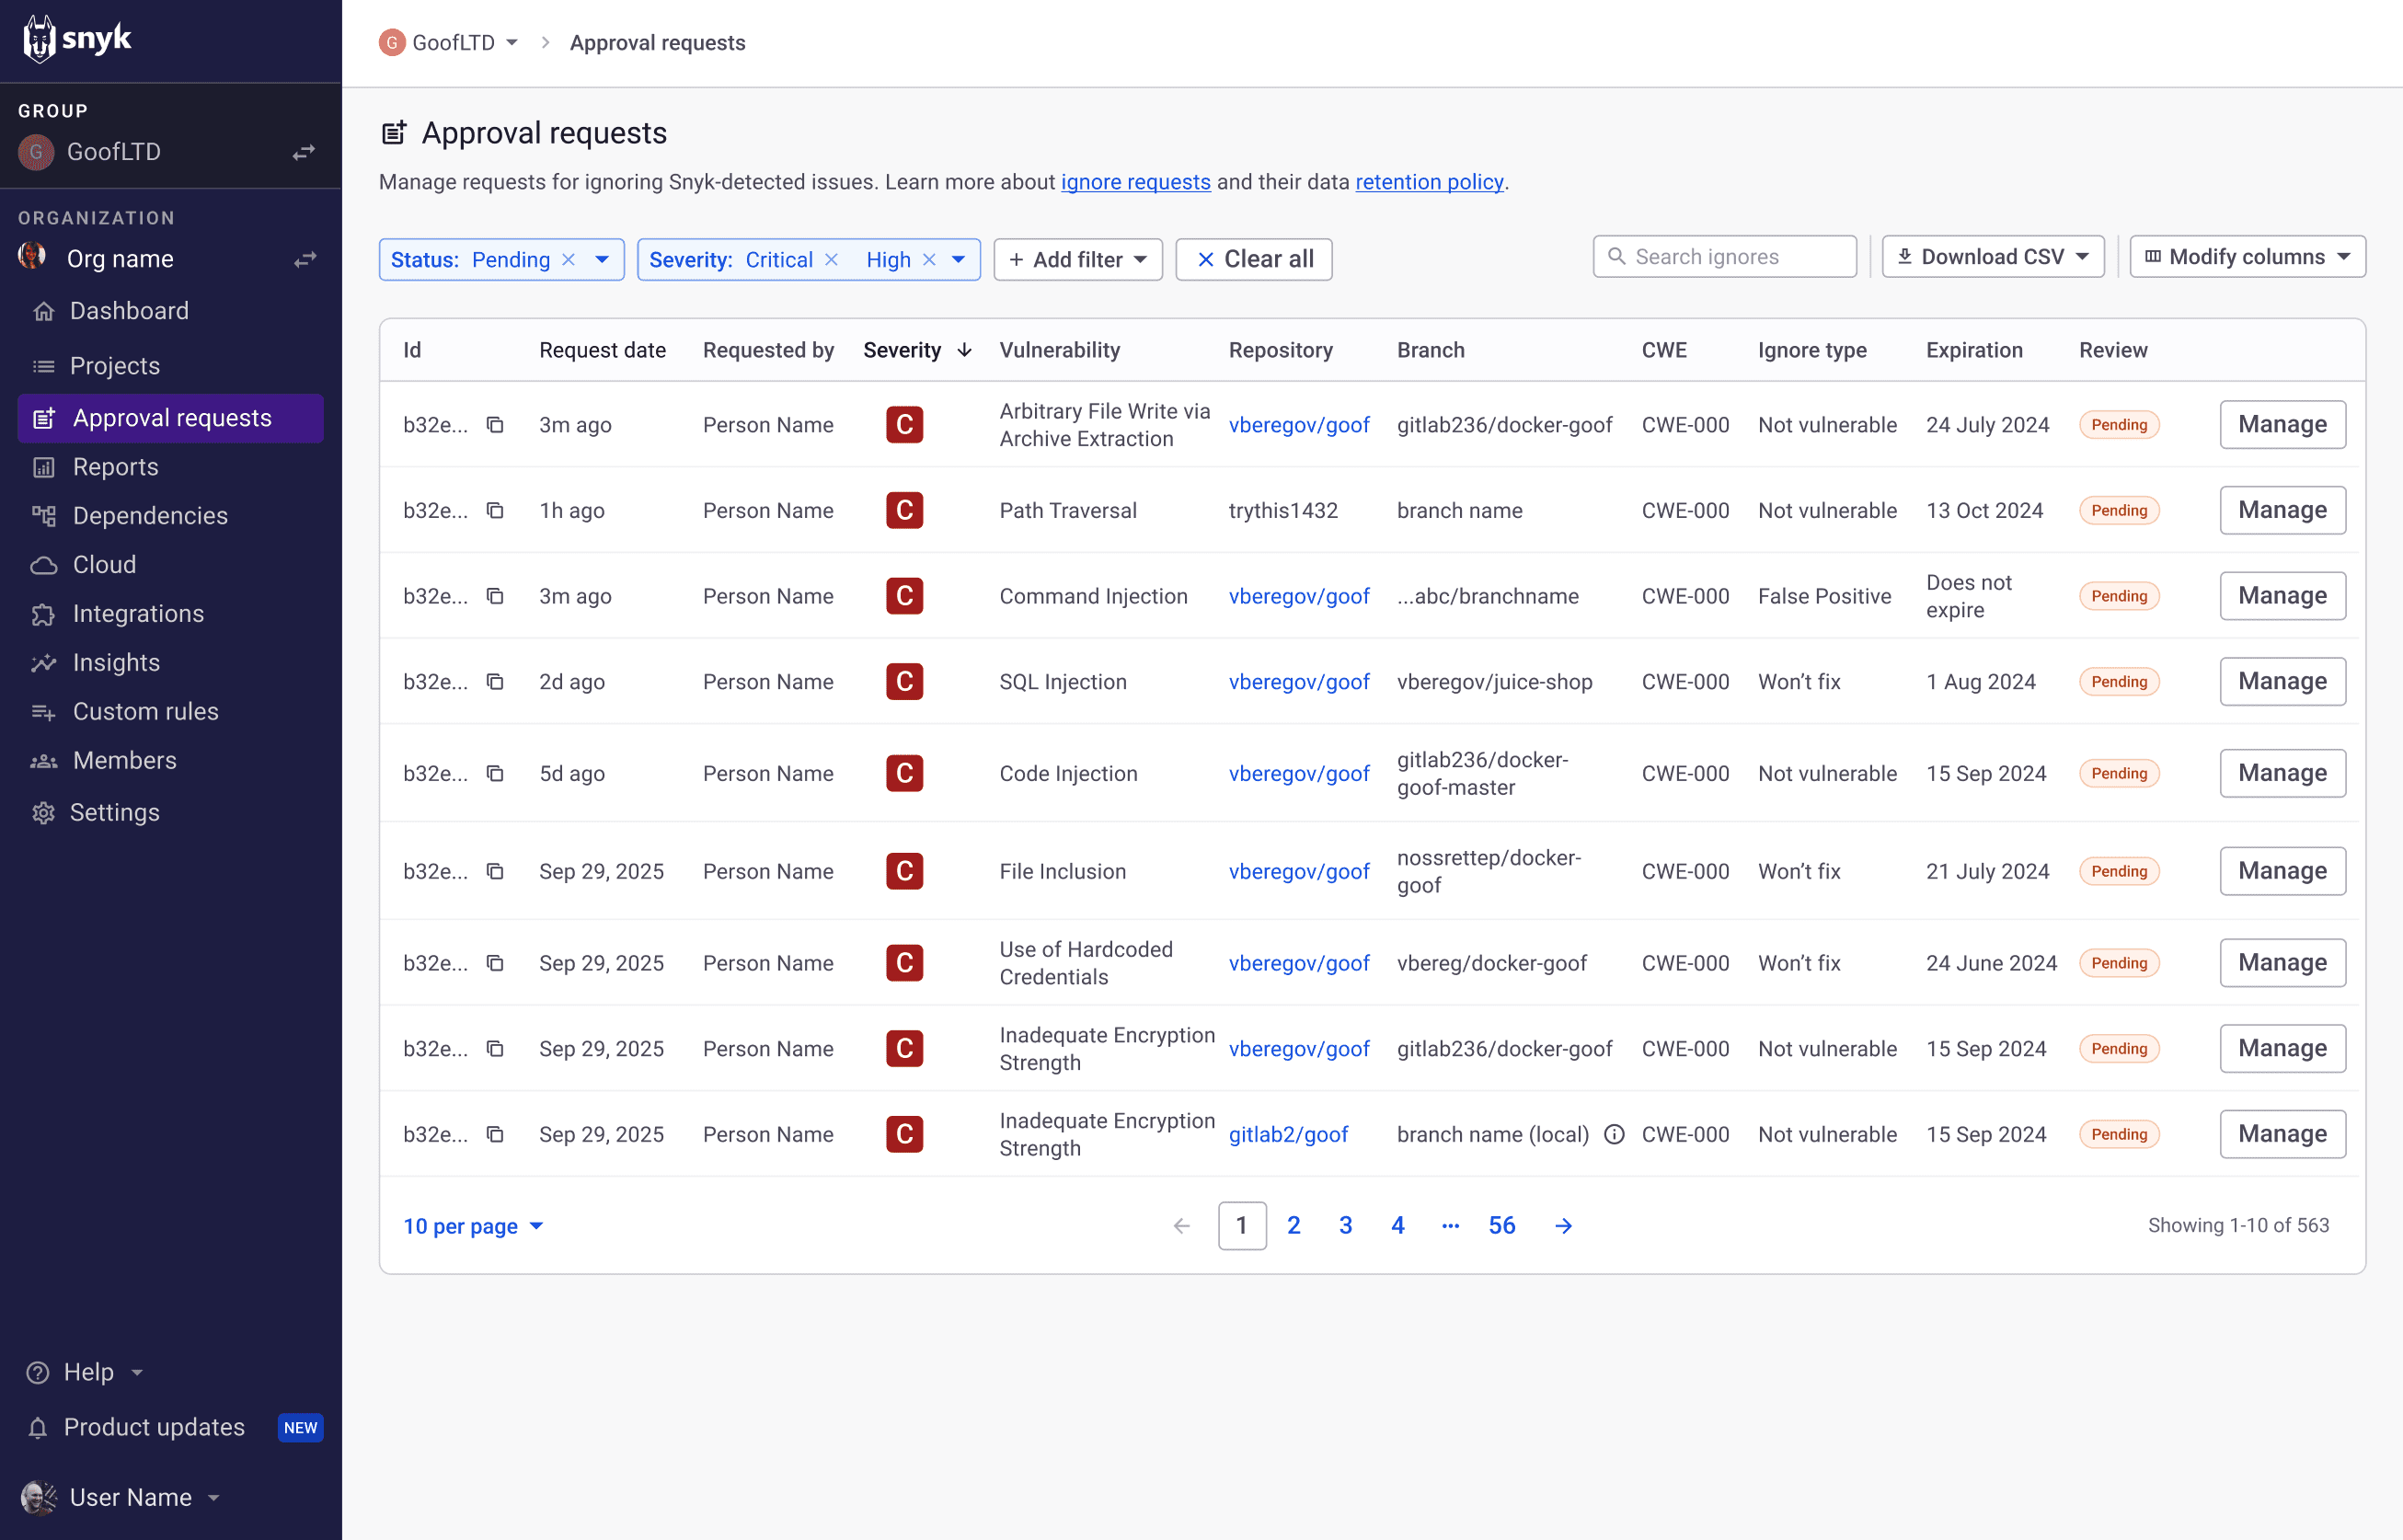Screen dimensions: 2403x1540
Task: Remove the Pending status filter chip
Action: 569,259
